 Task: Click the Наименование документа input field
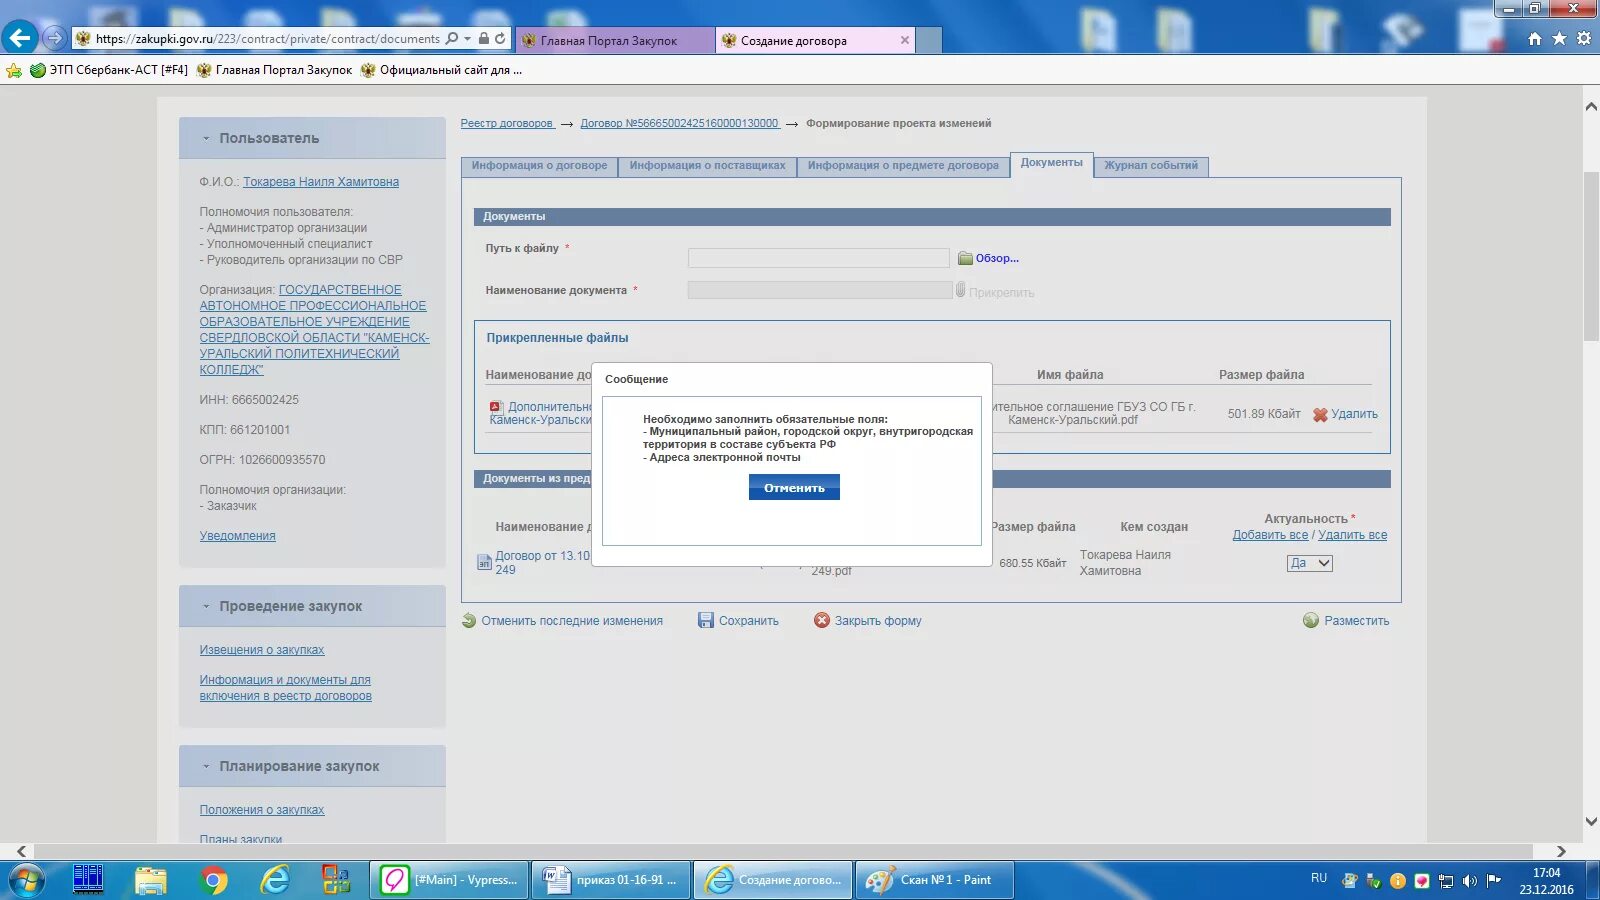(820, 290)
